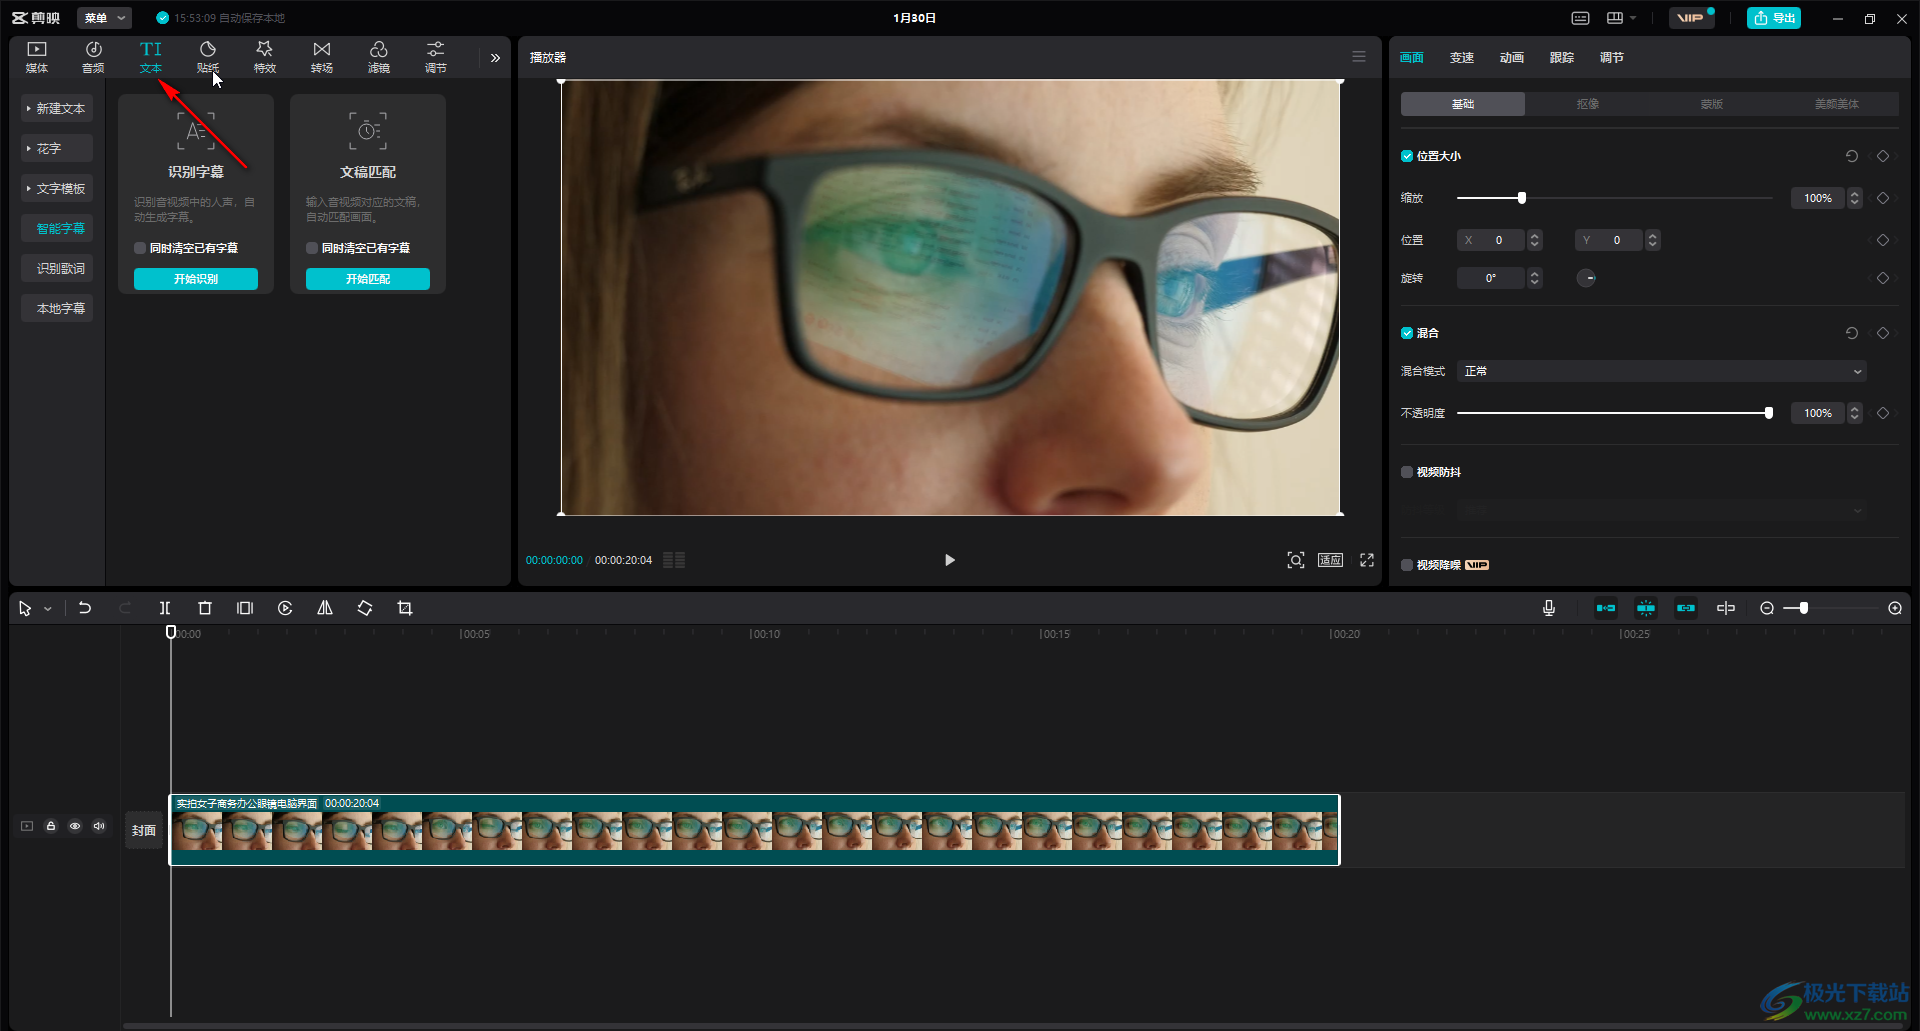Switch to 变速 tab
1920x1031 pixels.
pyautogui.click(x=1462, y=58)
